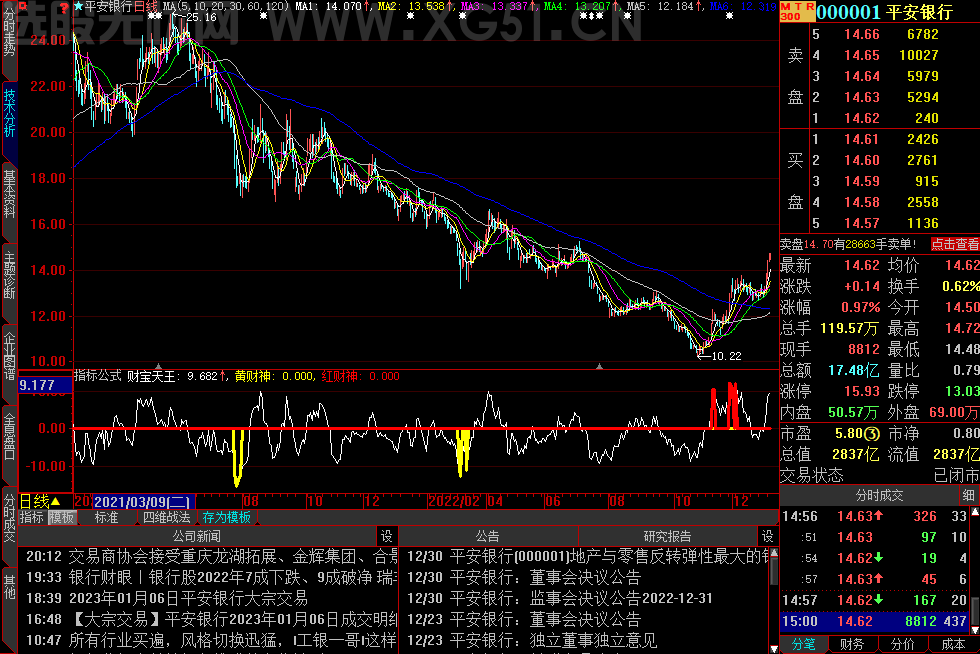Select the 财务 tab

click(852, 644)
